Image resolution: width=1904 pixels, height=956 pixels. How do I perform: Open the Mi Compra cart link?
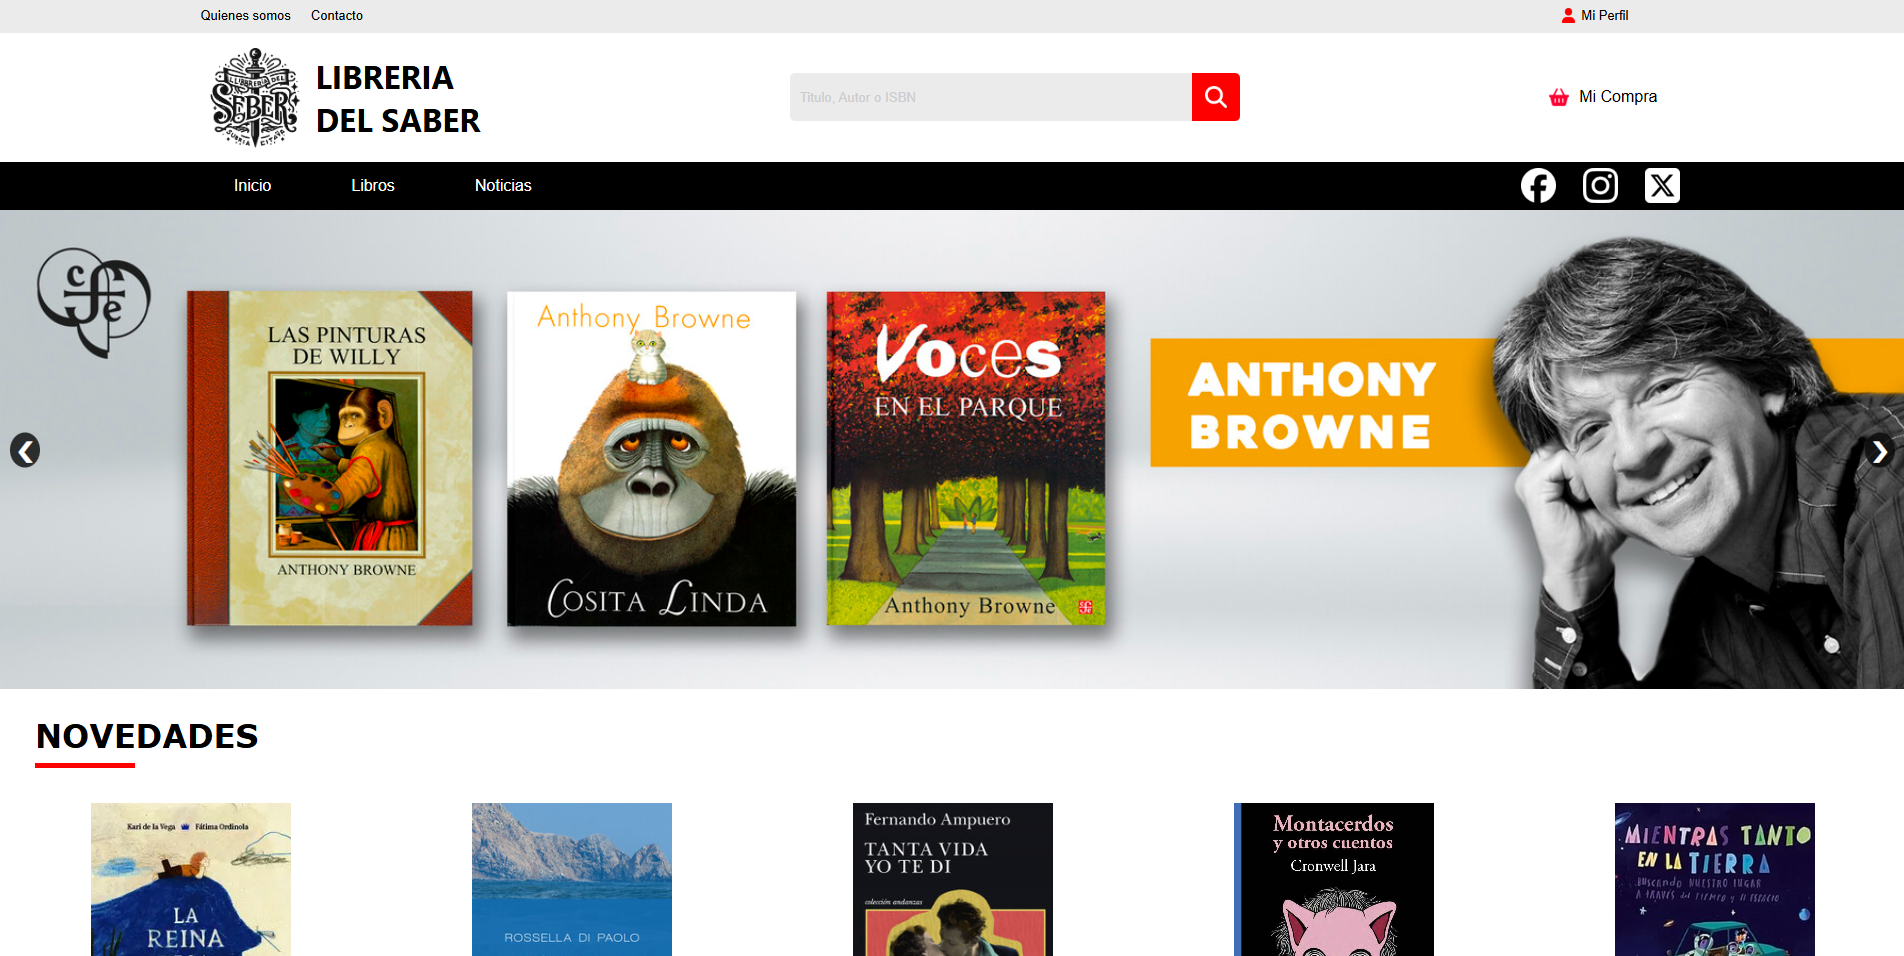tap(1617, 97)
